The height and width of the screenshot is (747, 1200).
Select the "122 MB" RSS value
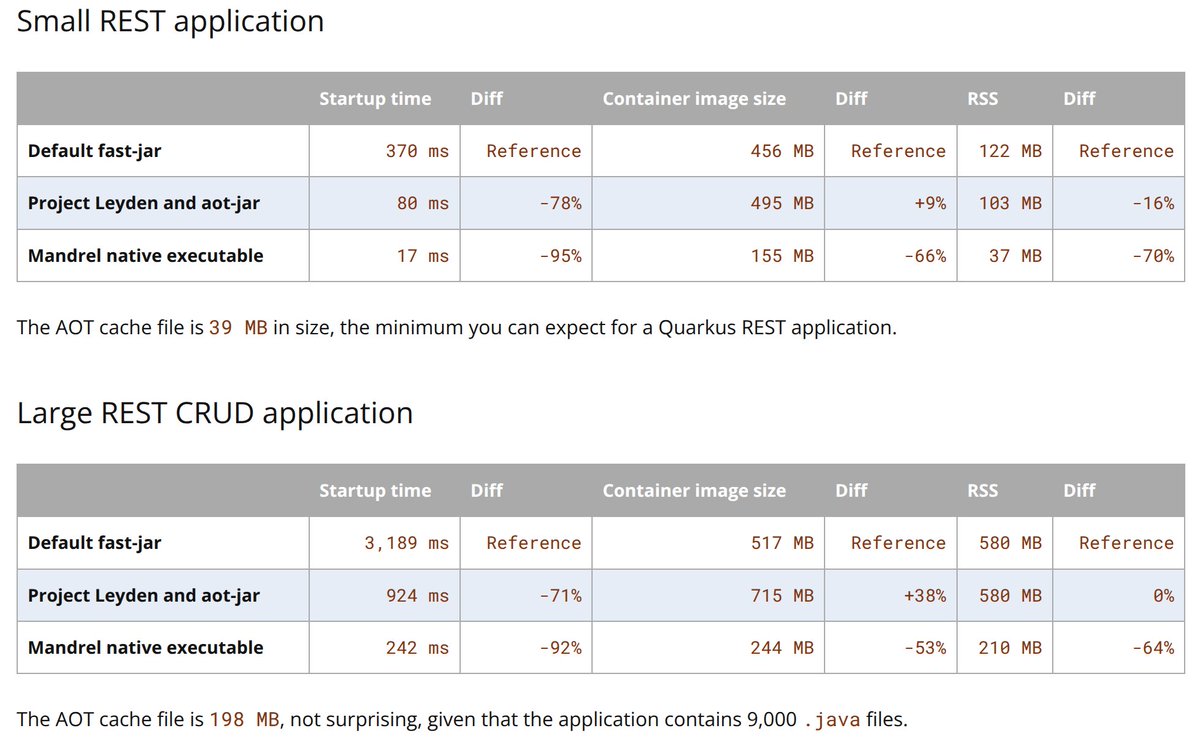(1010, 151)
